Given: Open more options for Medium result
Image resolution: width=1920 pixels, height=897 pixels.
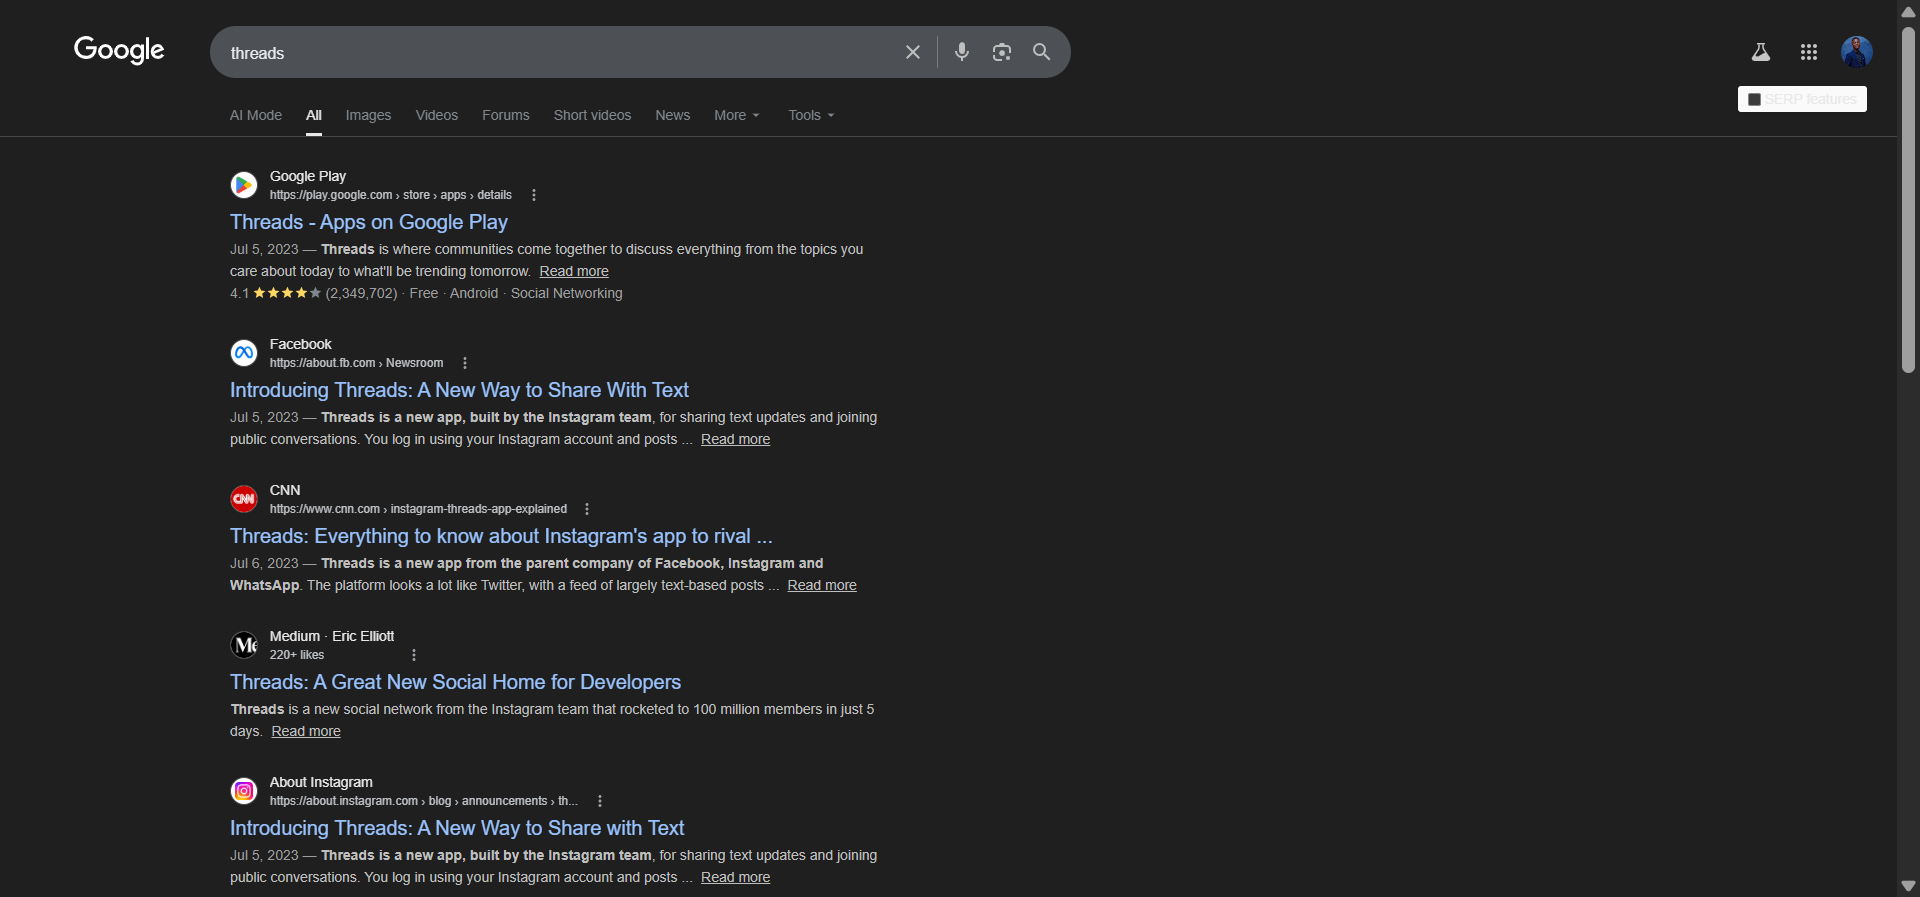Looking at the screenshot, I should [414, 655].
